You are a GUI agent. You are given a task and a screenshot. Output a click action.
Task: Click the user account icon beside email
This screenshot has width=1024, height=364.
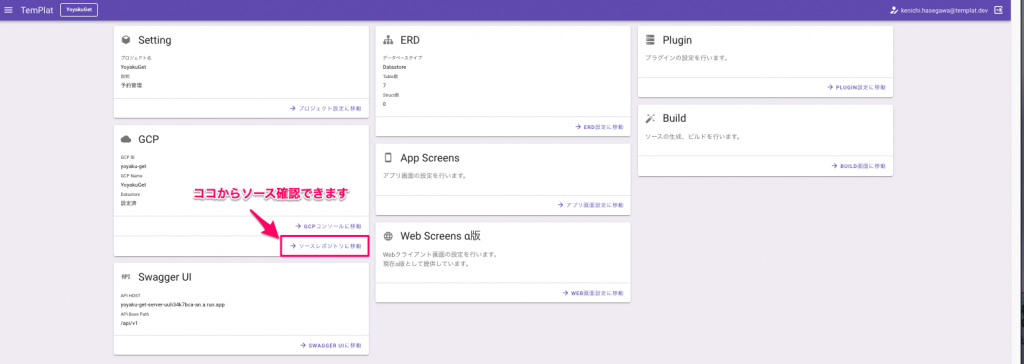tap(894, 10)
